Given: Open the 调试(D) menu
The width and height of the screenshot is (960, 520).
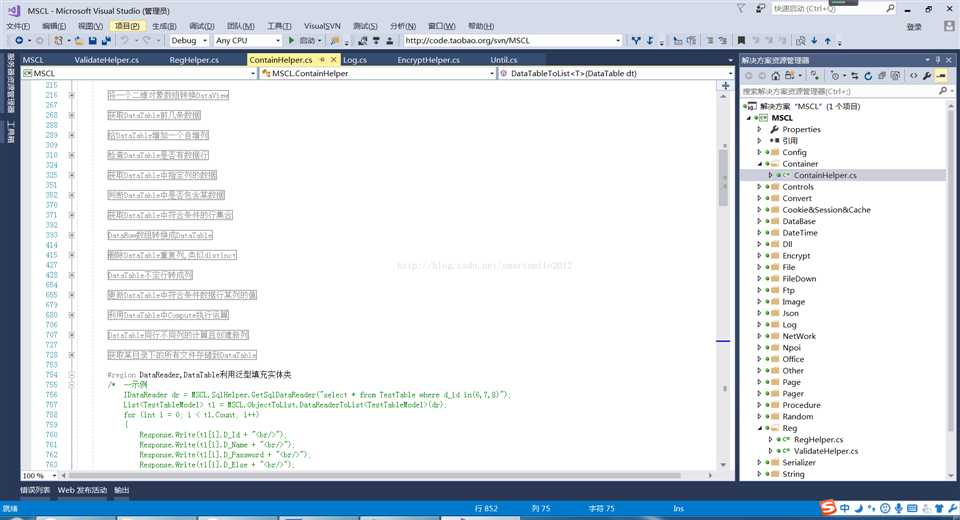Looking at the screenshot, I should 201,26.
